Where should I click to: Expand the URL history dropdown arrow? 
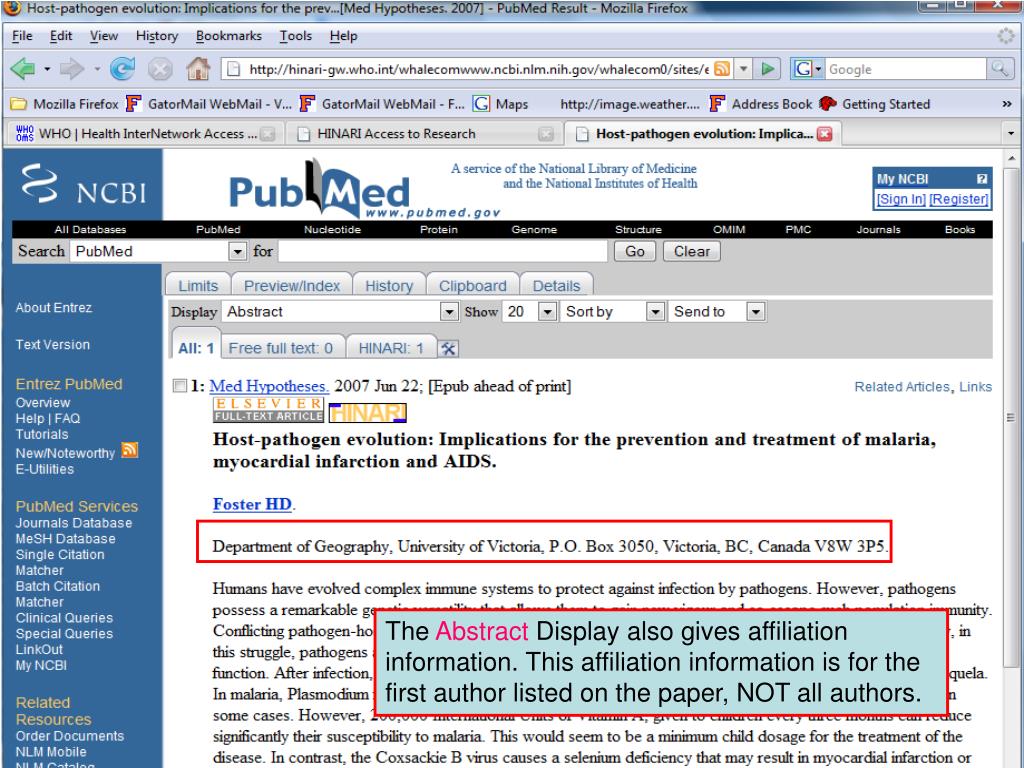click(743, 69)
